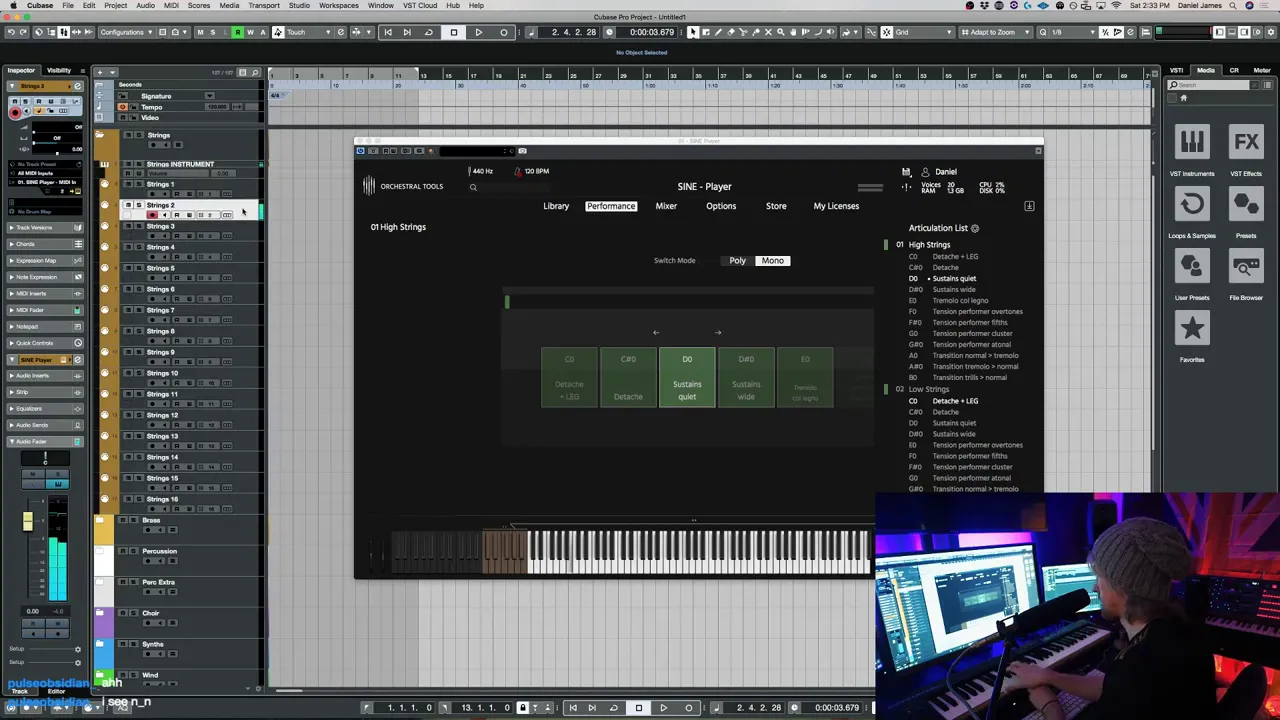
Task: Click the D#0 Sustains wide articulation key
Action: [x=746, y=377]
